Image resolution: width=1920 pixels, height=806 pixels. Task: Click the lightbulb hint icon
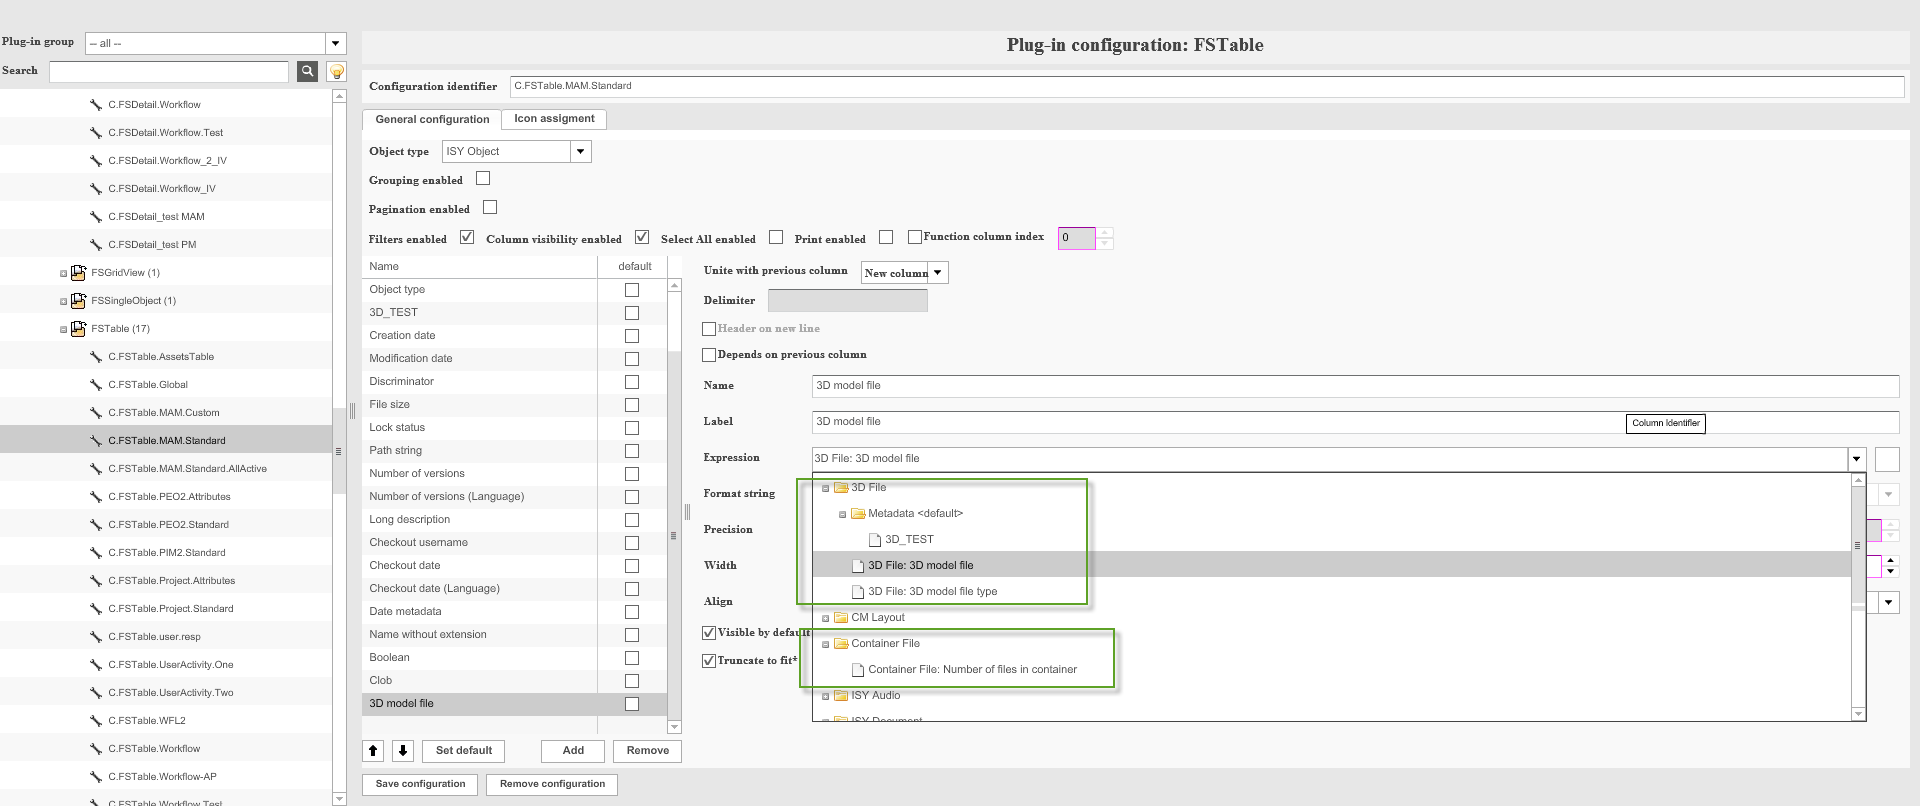(337, 71)
